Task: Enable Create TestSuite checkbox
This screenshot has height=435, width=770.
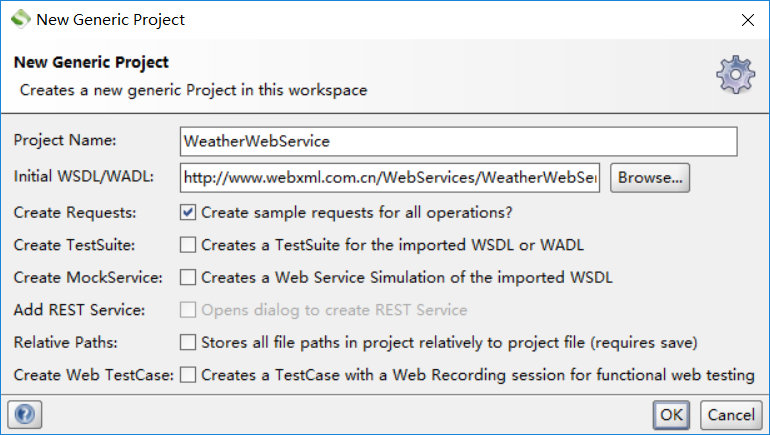Action: [188, 245]
